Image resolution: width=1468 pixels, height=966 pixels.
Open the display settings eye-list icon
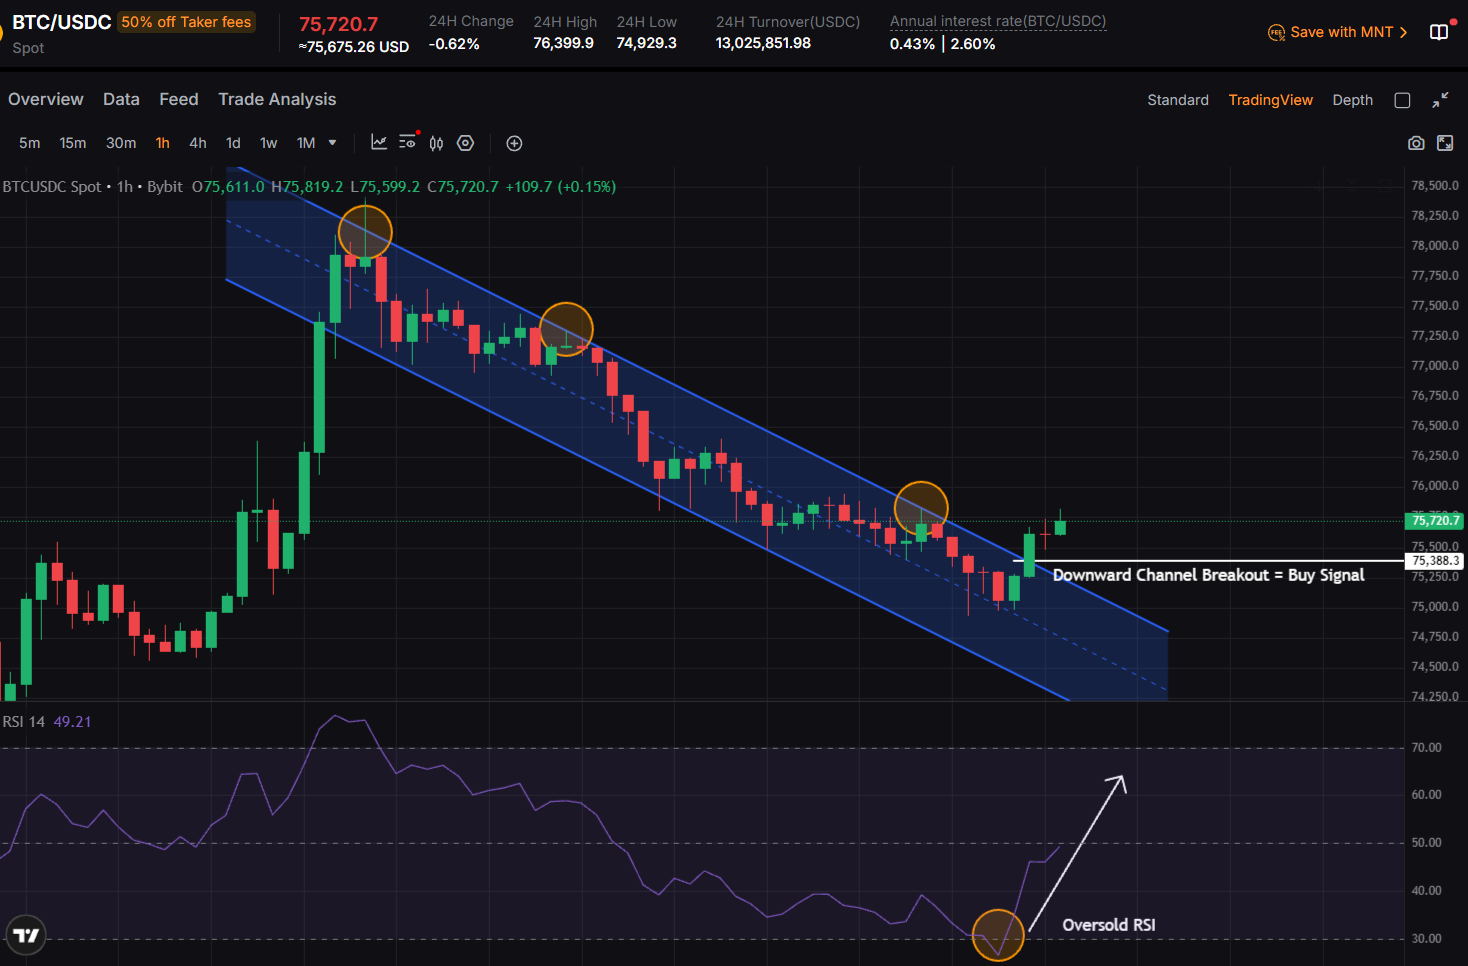point(408,142)
